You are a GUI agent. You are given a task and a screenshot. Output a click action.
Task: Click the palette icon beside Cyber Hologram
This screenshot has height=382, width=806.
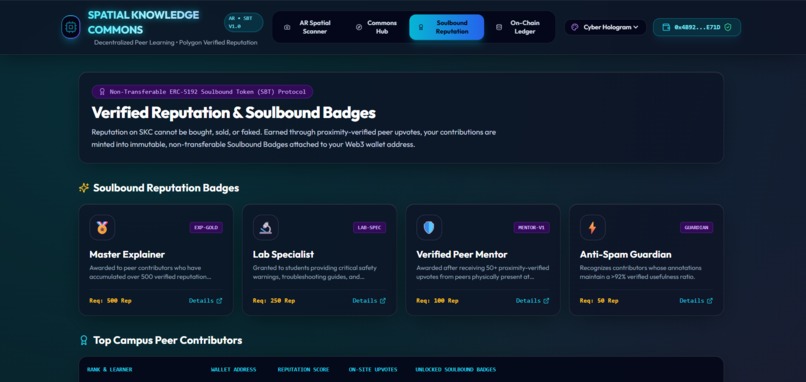[x=575, y=27]
